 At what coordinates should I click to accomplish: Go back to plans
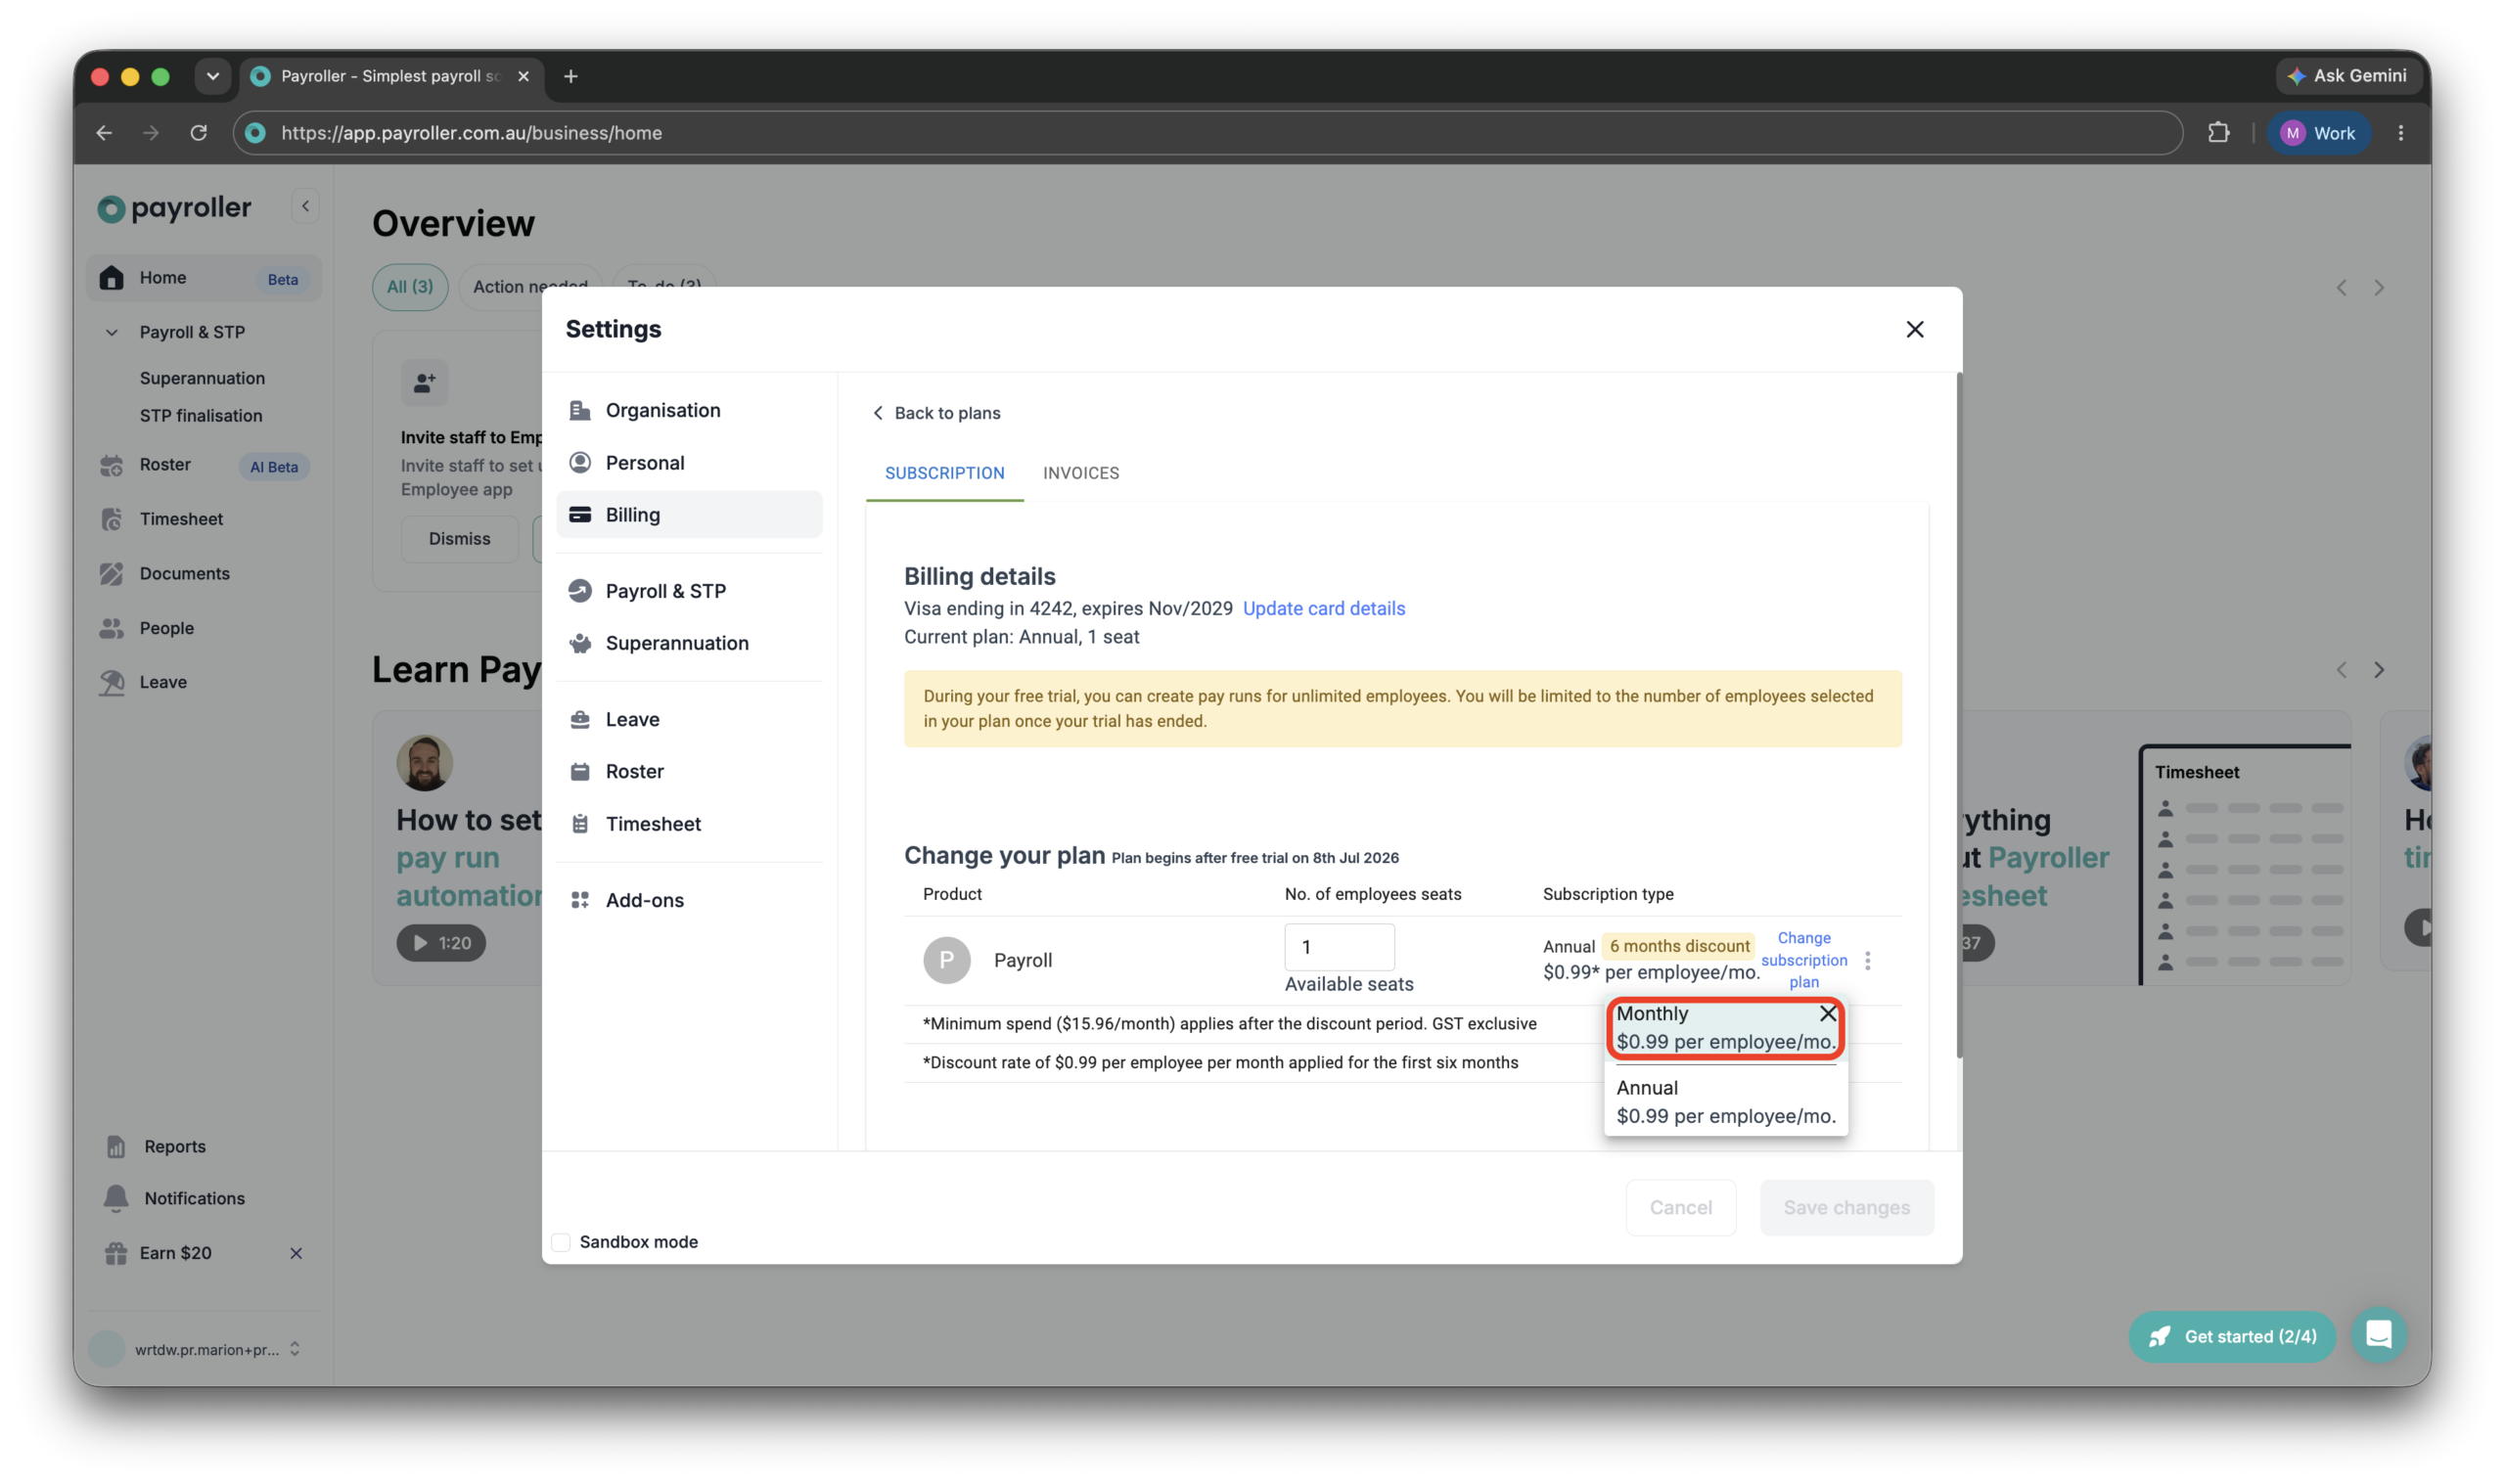tap(935, 413)
